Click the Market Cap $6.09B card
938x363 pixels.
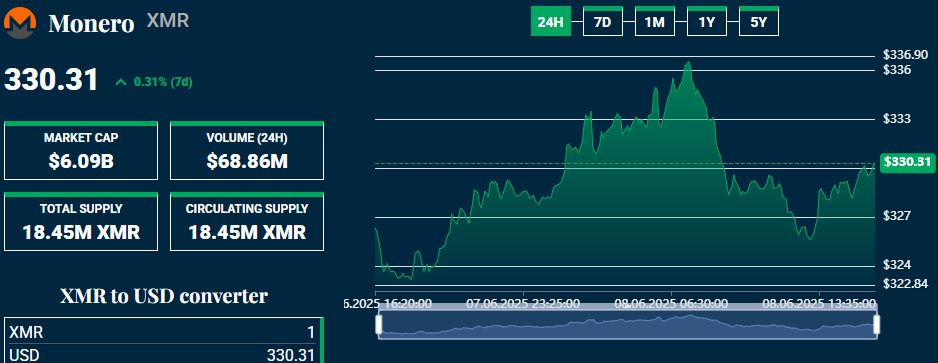click(81, 151)
